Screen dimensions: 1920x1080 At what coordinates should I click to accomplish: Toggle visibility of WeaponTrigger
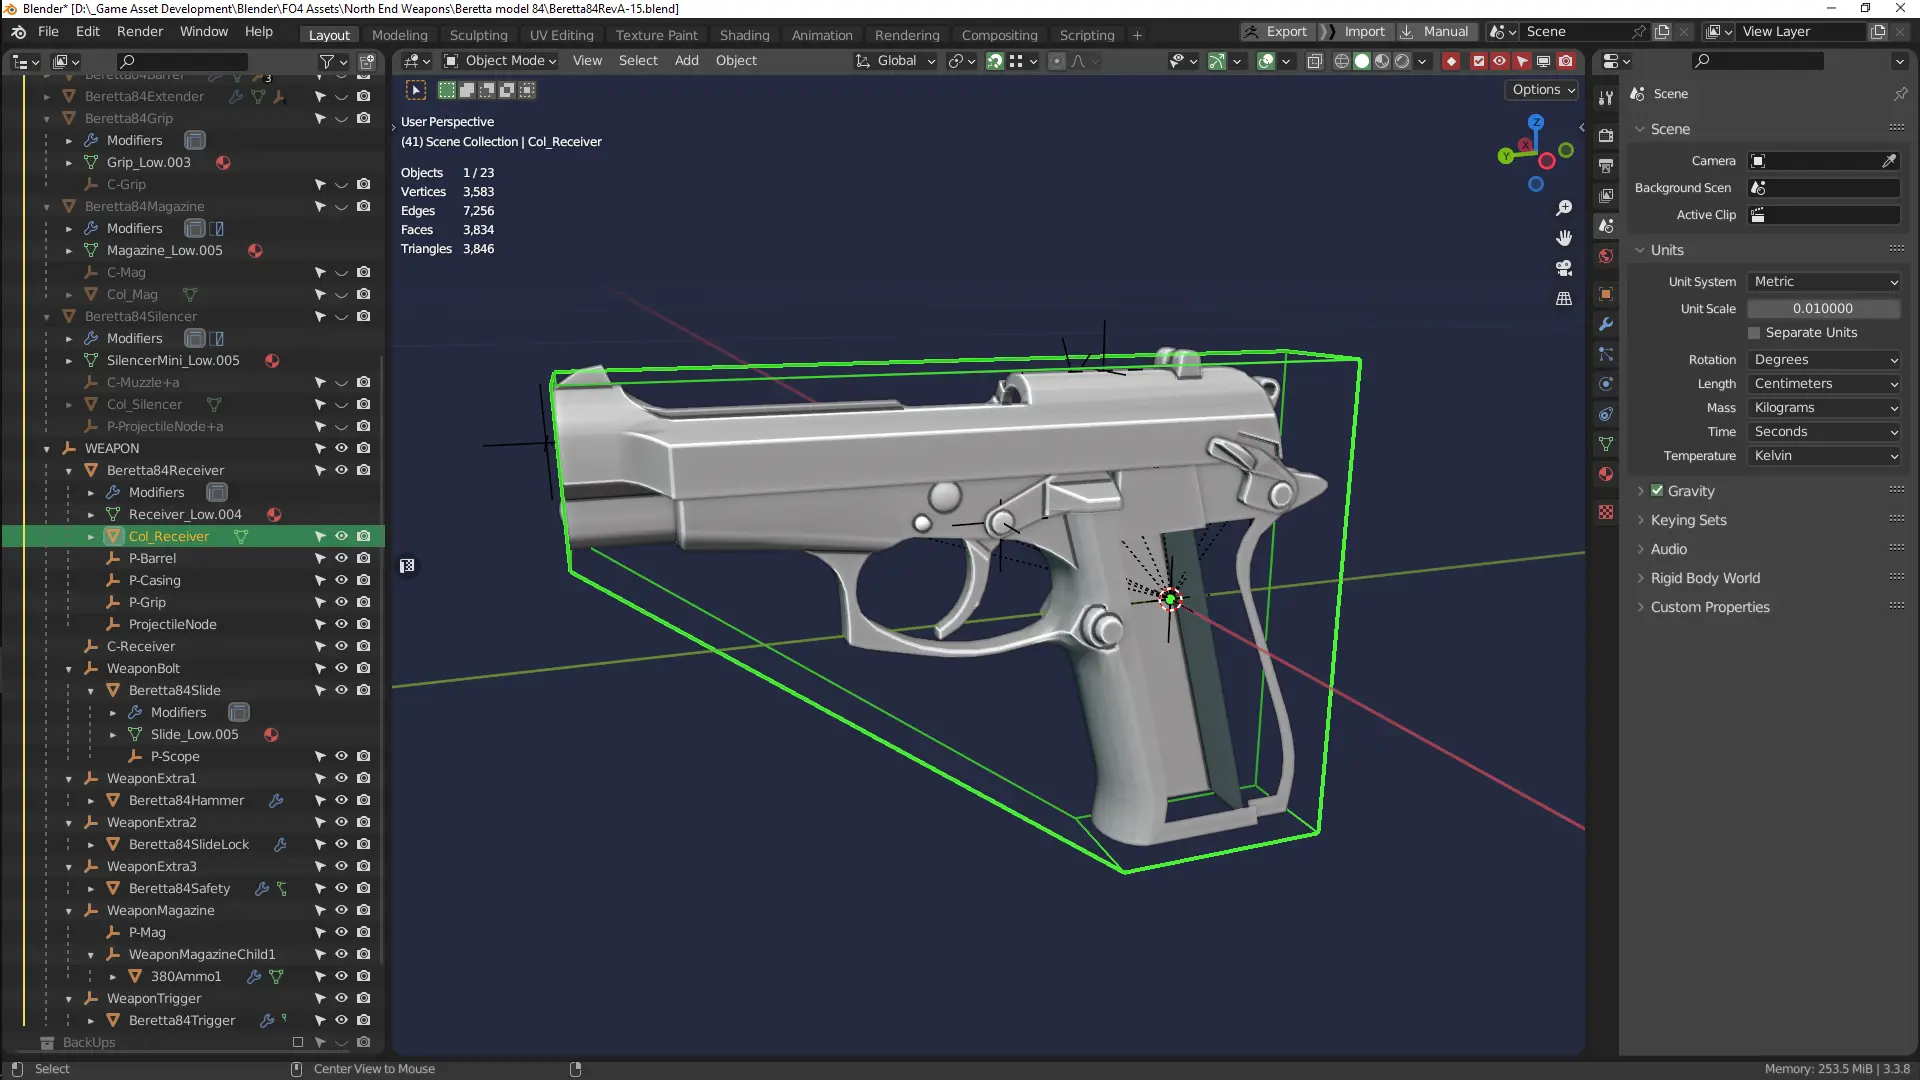pos(341,999)
